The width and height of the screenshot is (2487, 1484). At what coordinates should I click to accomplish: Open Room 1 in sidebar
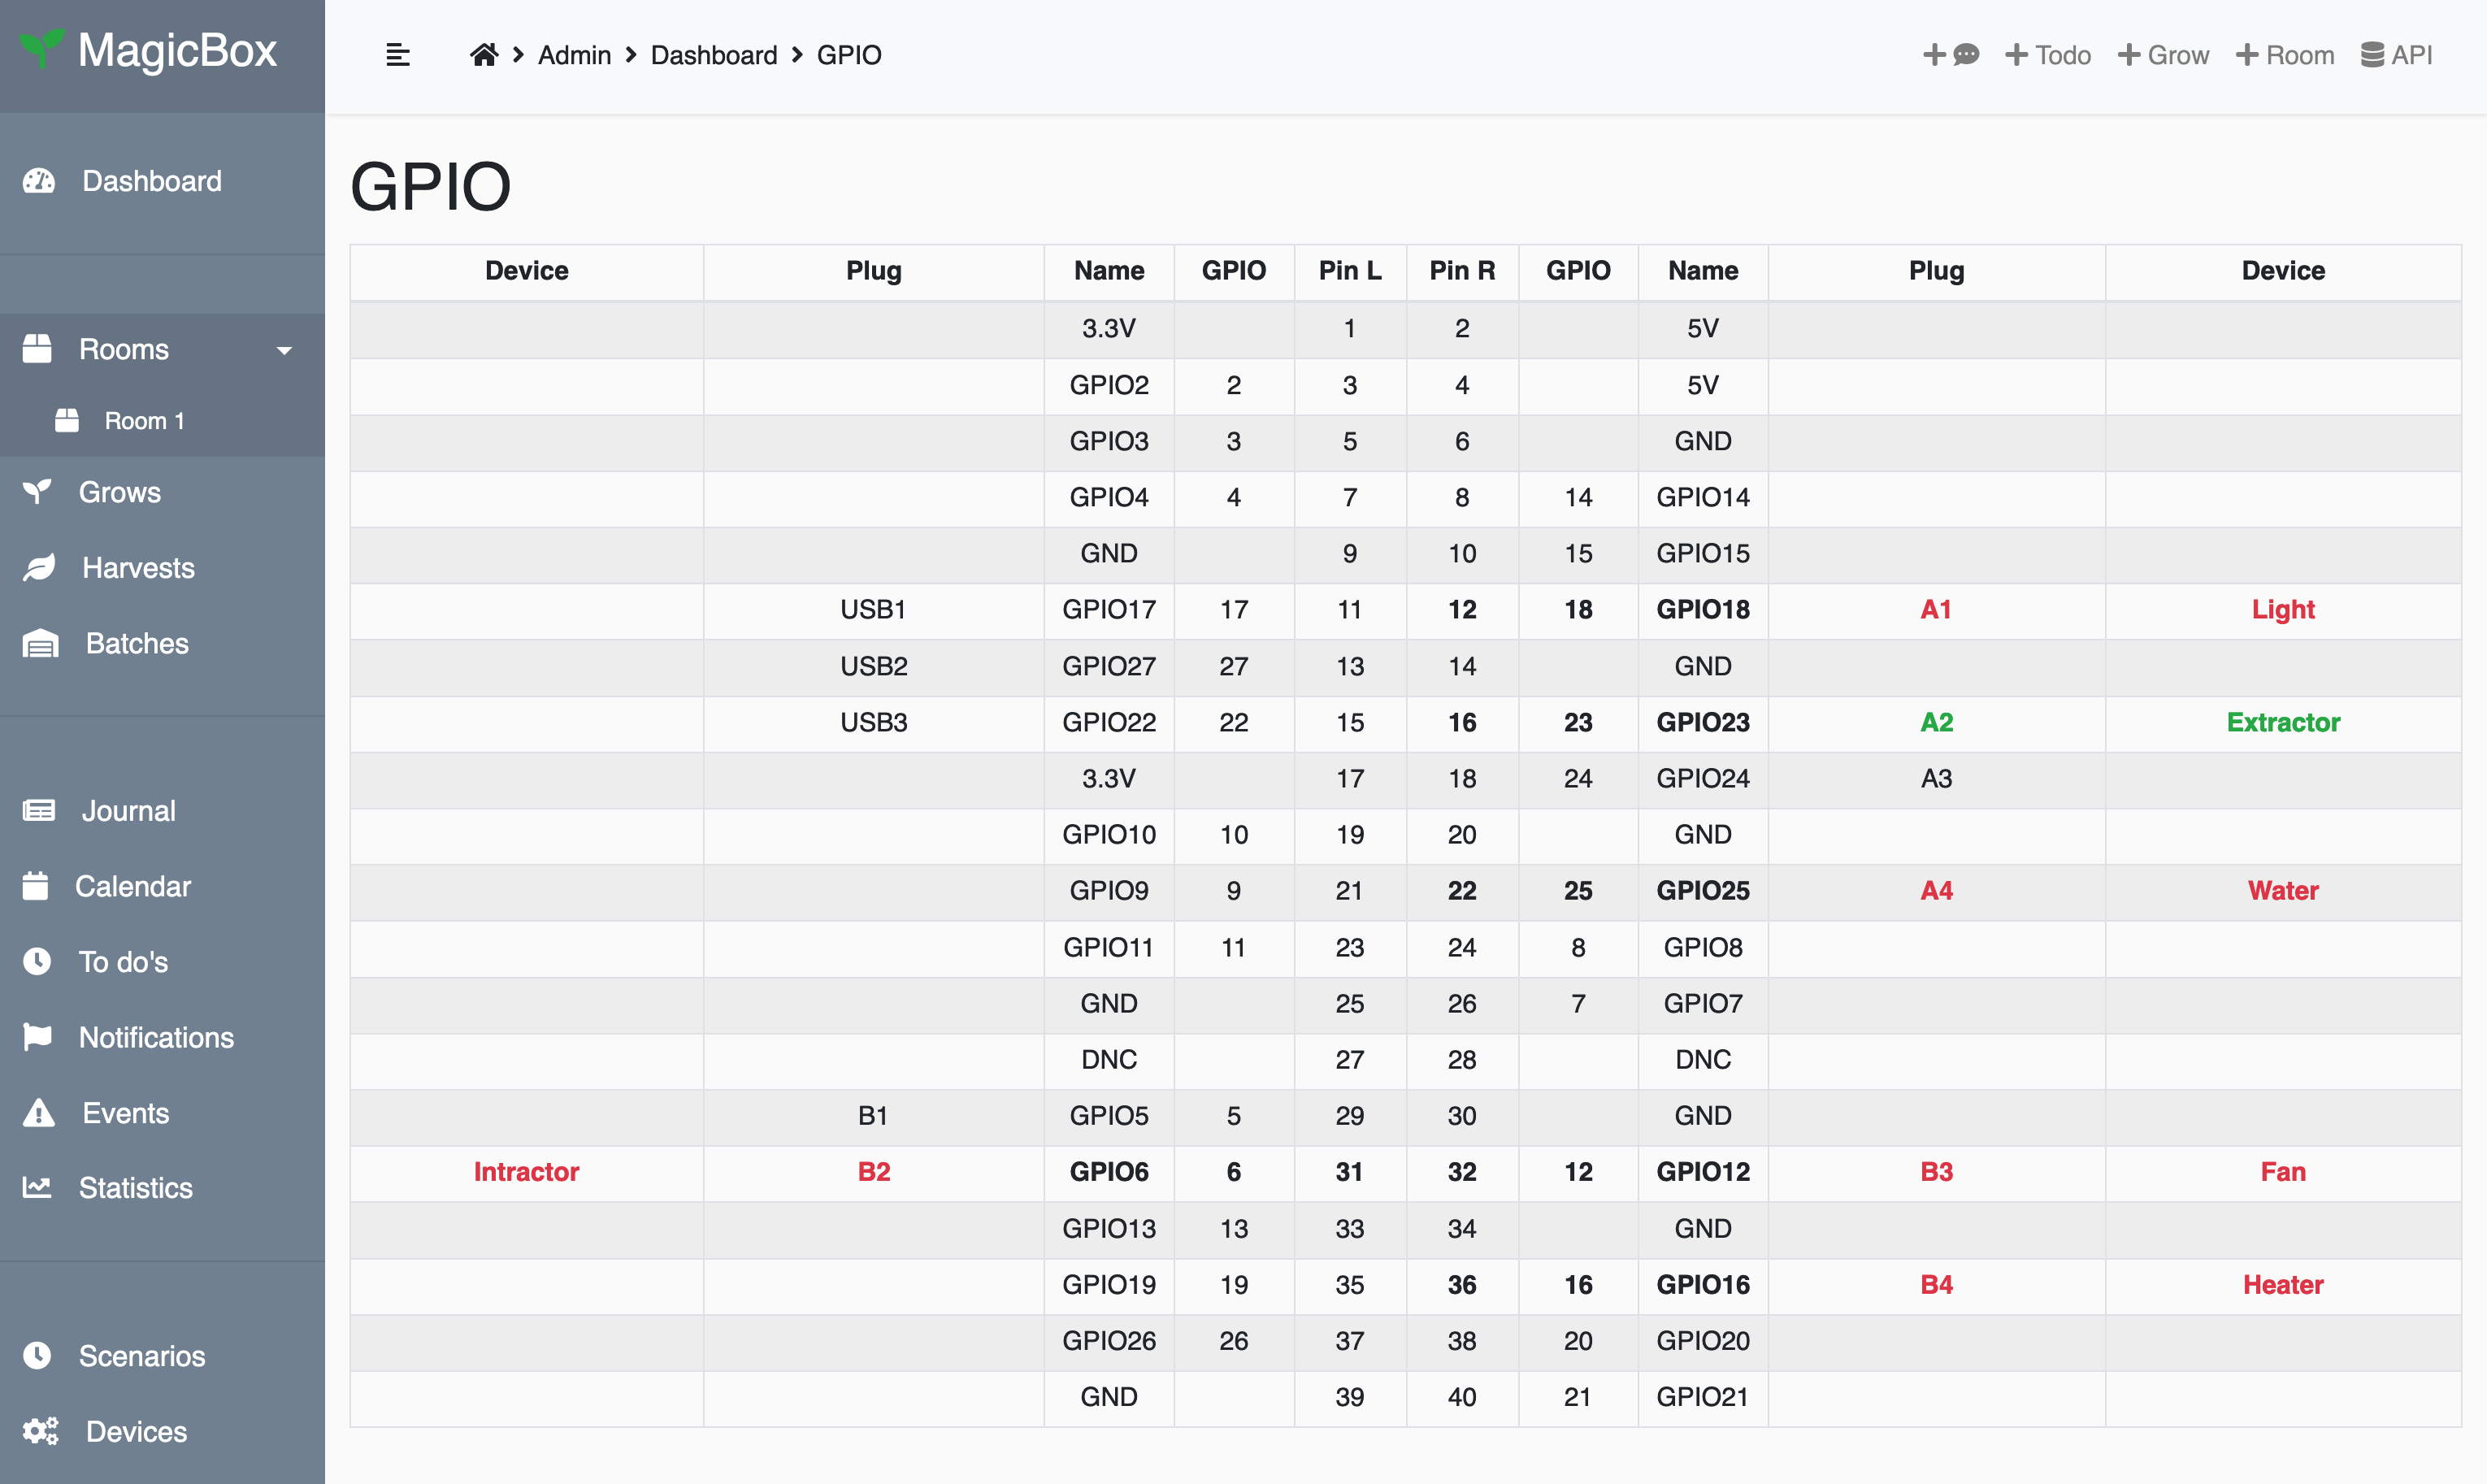click(x=144, y=421)
